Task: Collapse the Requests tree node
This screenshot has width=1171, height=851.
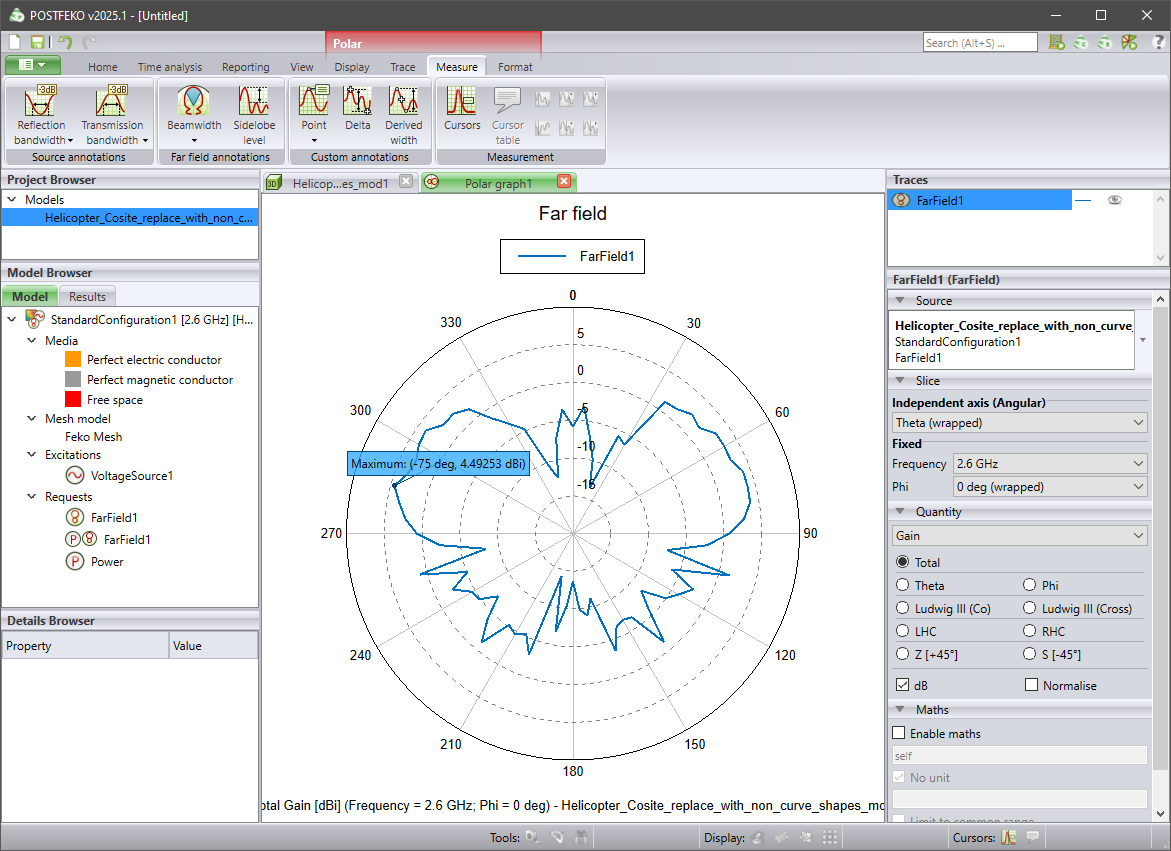Action: [x=31, y=496]
